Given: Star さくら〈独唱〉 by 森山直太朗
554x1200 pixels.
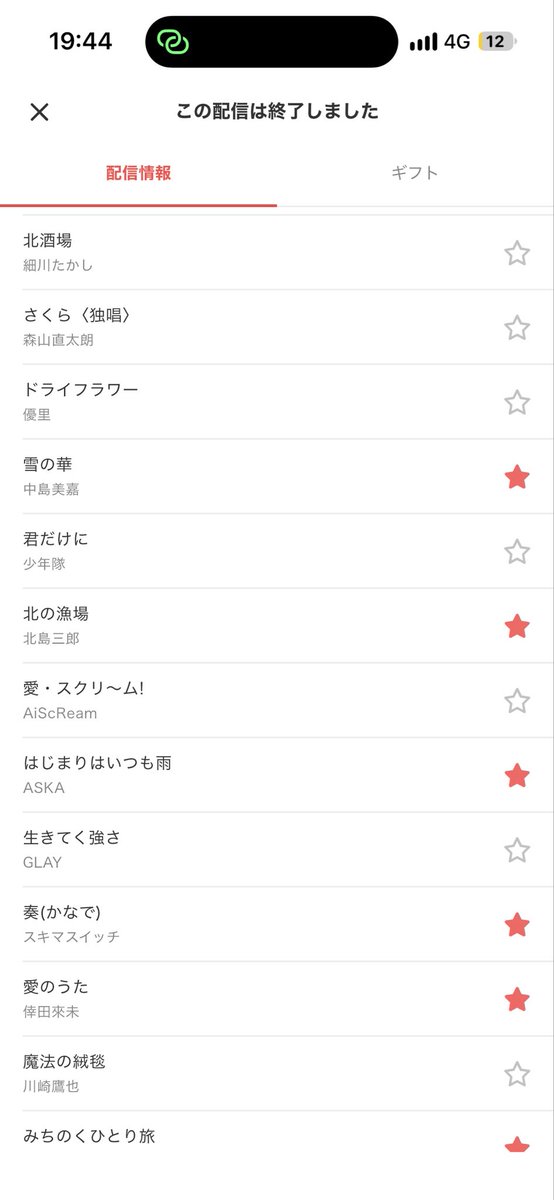Looking at the screenshot, I should (516, 327).
